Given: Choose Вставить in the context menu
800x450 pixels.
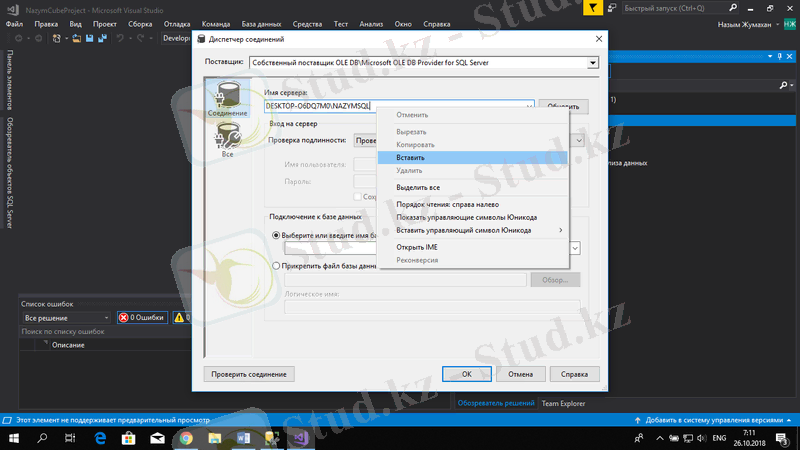Looking at the screenshot, I should 473,158.
